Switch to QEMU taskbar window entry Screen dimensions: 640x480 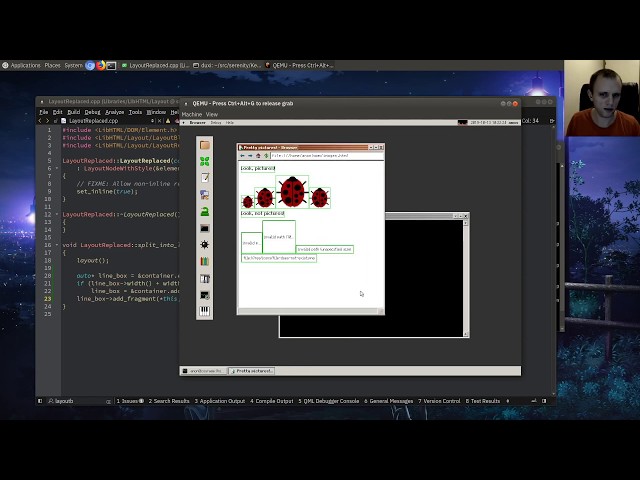click(x=299, y=65)
